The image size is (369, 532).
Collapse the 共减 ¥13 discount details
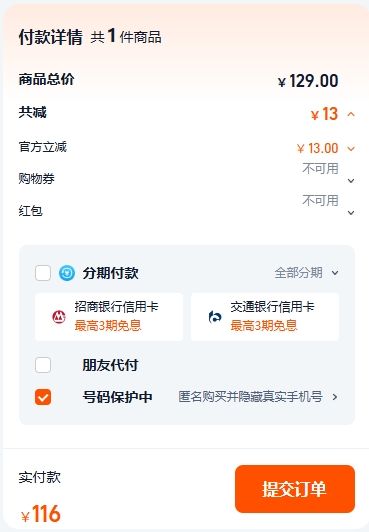[351, 114]
